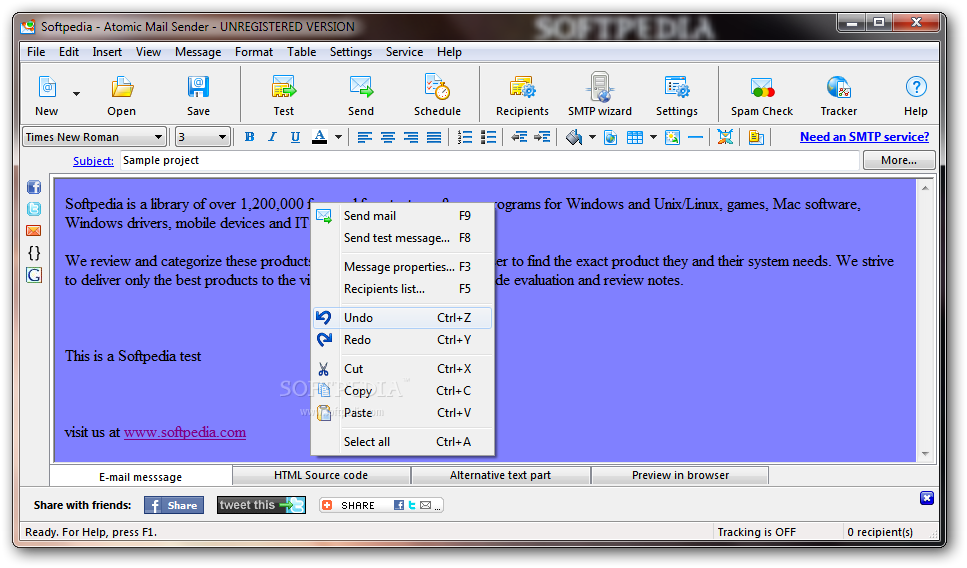The height and width of the screenshot is (568, 967).
Task: Toggle underline formatting
Action: pos(295,137)
